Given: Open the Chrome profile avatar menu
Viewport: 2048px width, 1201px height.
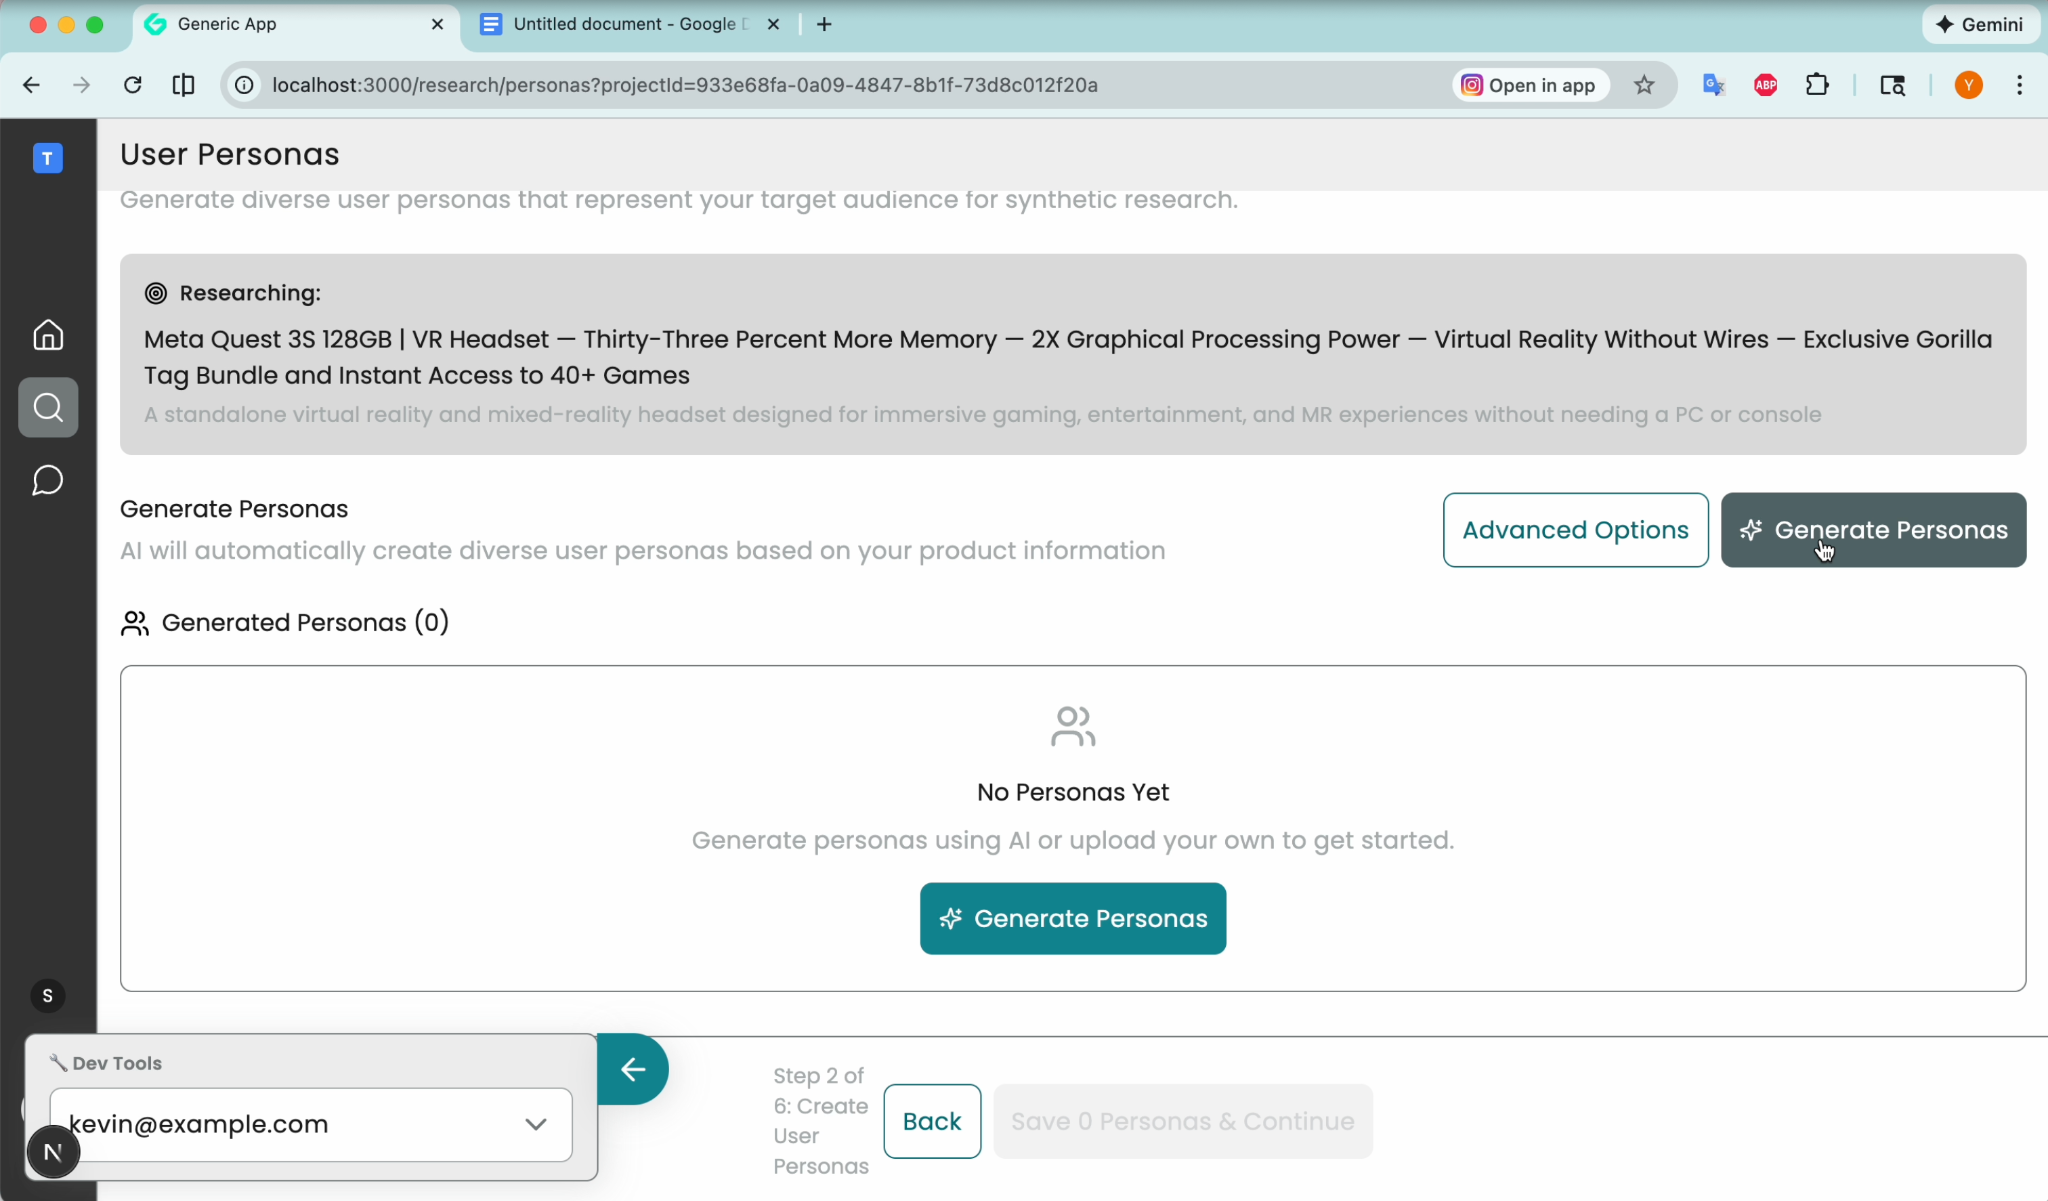Looking at the screenshot, I should [1968, 85].
